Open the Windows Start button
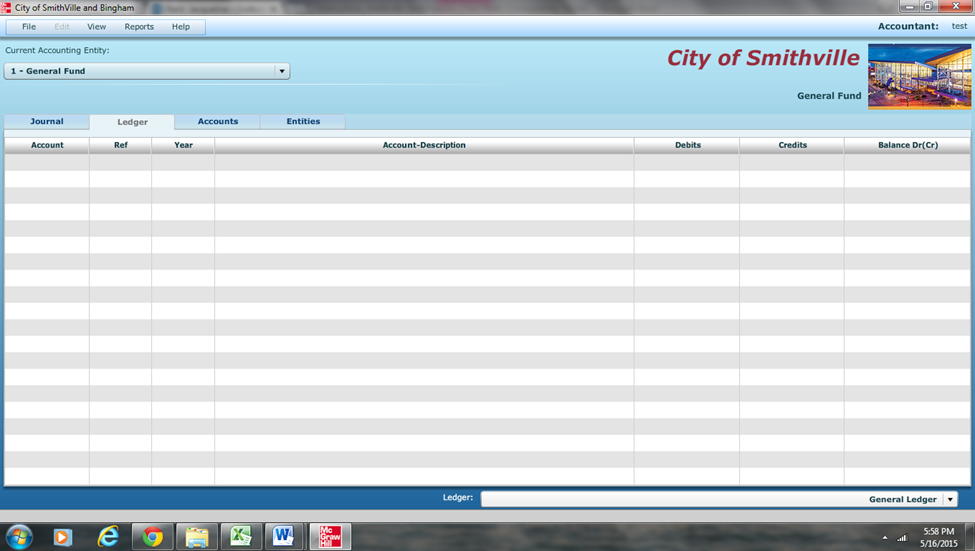Screen dimensions: 975x551 coord(19,537)
